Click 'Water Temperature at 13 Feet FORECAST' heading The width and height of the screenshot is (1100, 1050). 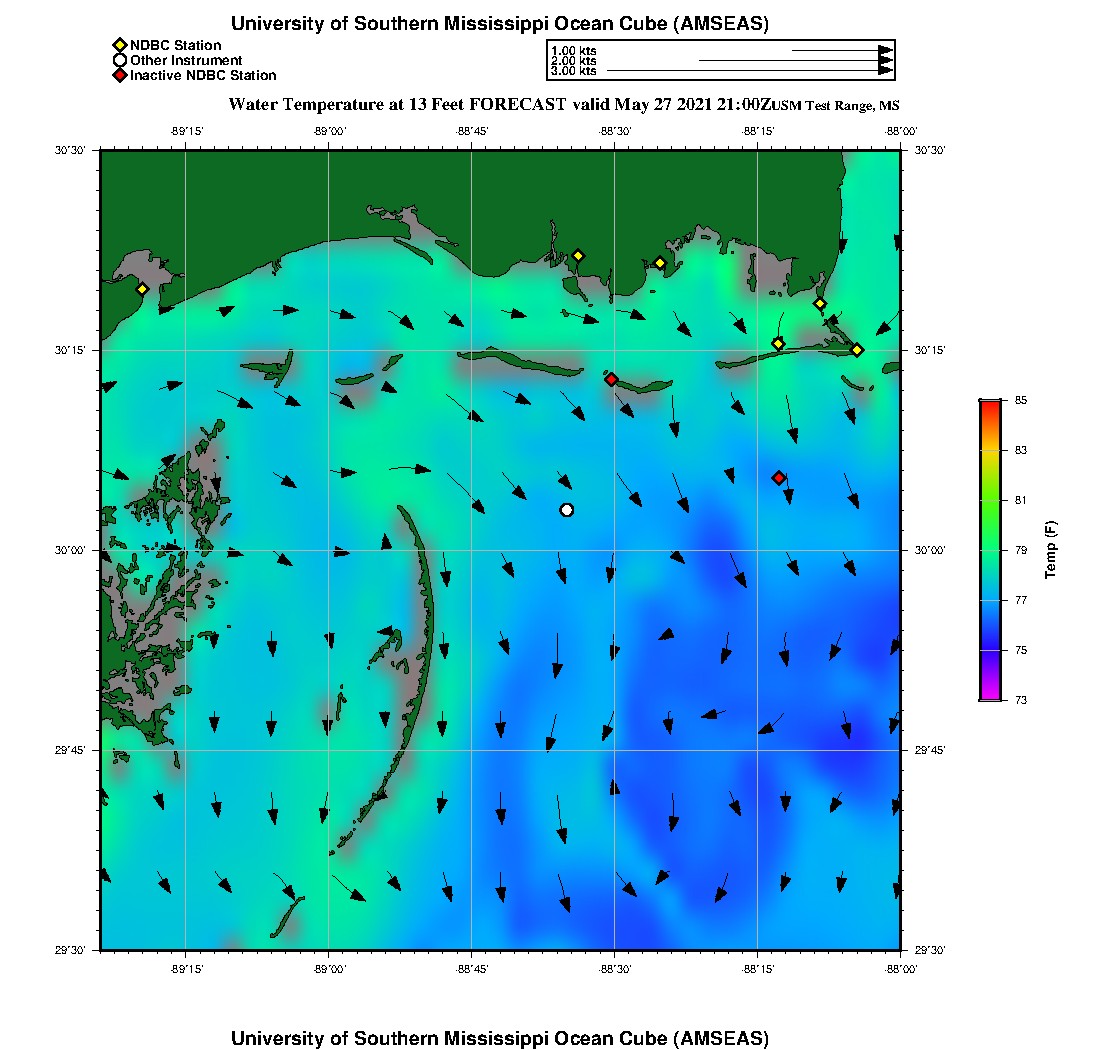[397, 105]
